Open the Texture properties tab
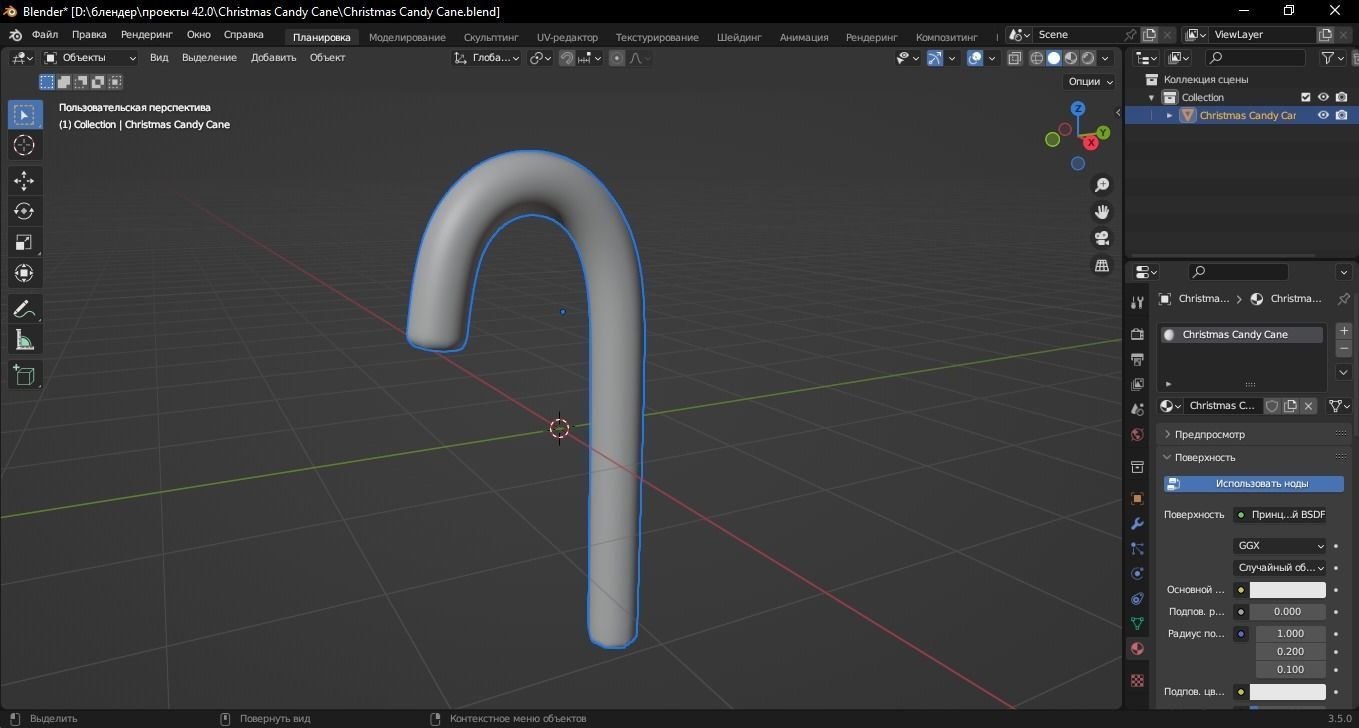The image size is (1359, 728). click(x=1137, y=680)
